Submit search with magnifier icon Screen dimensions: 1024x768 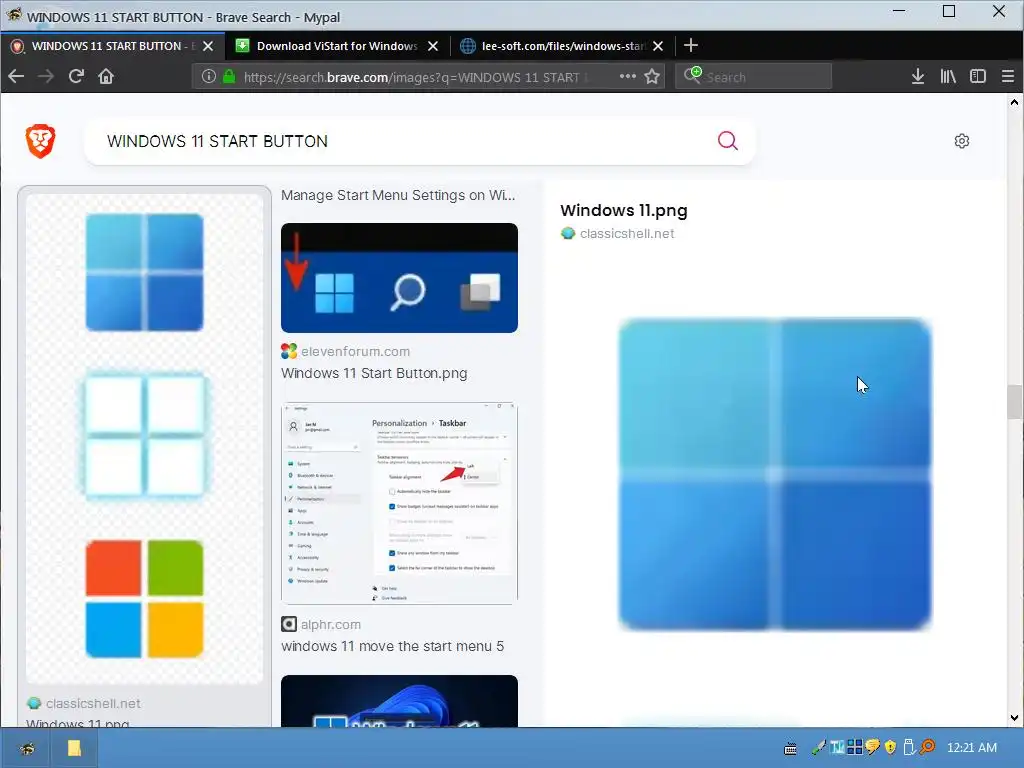click(728, 140)
